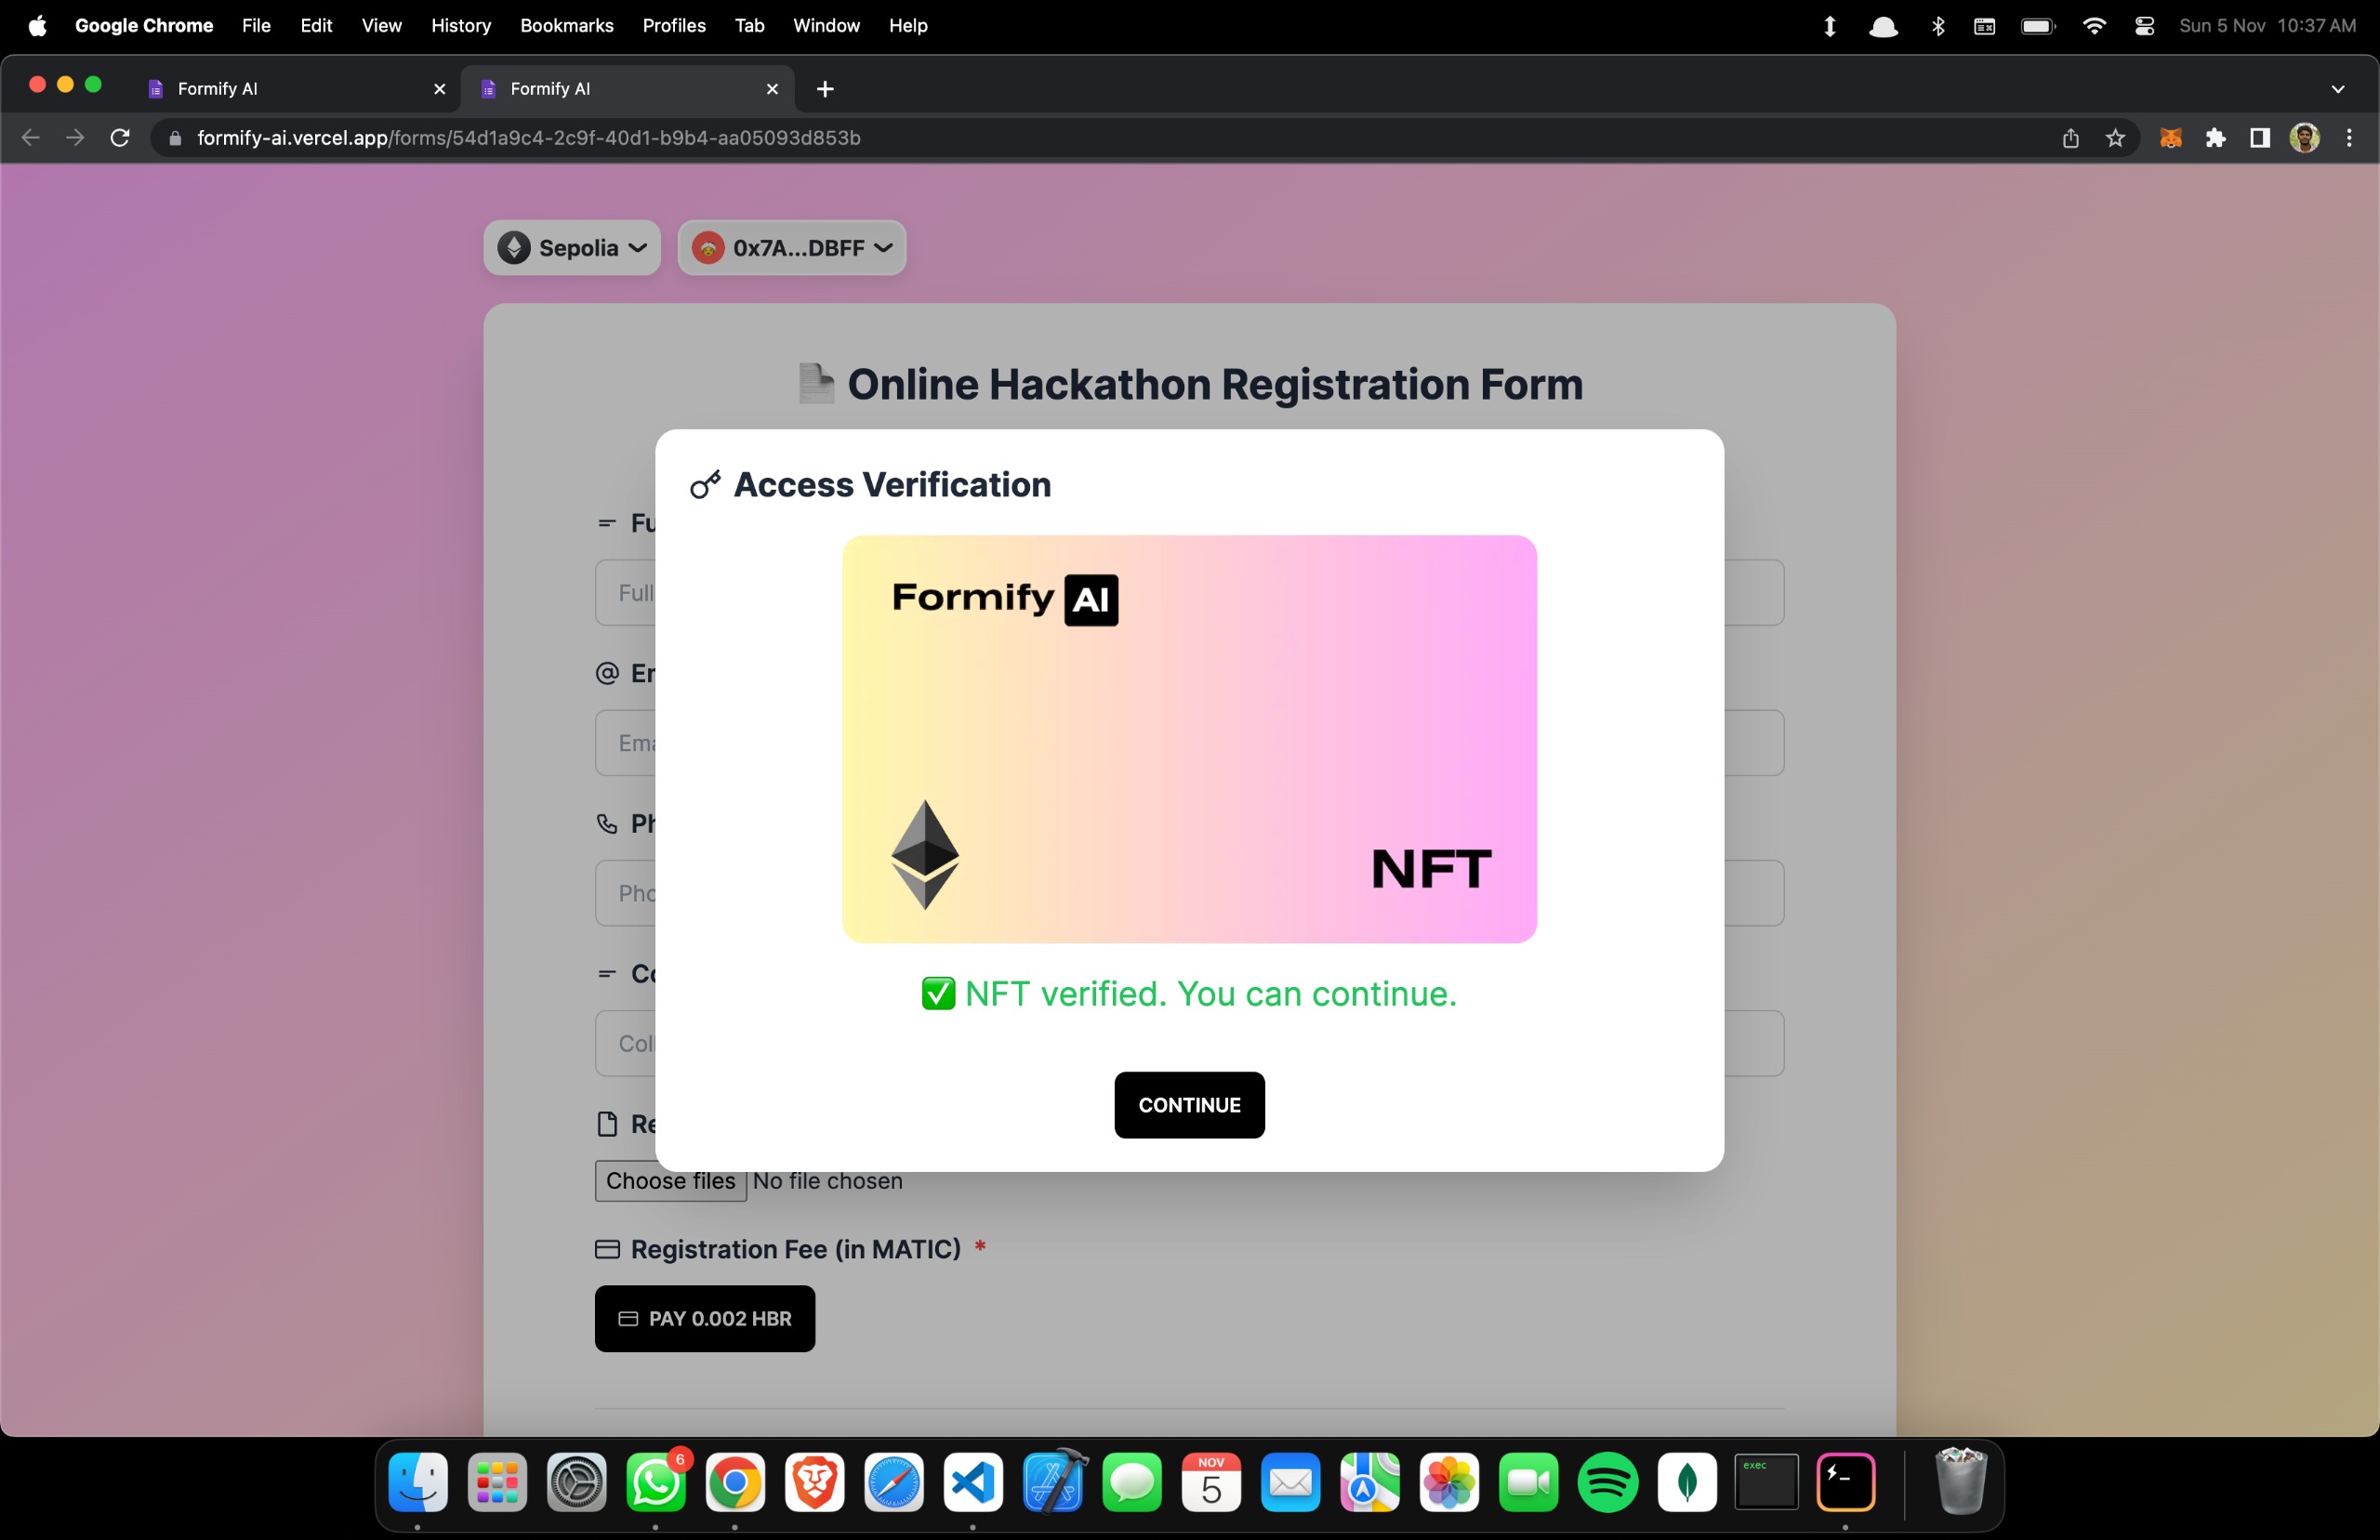Viewport: 2380px width, 1540px height.
Task: Click the MetaMask fox extension icon
Action: pos(2170,138)
